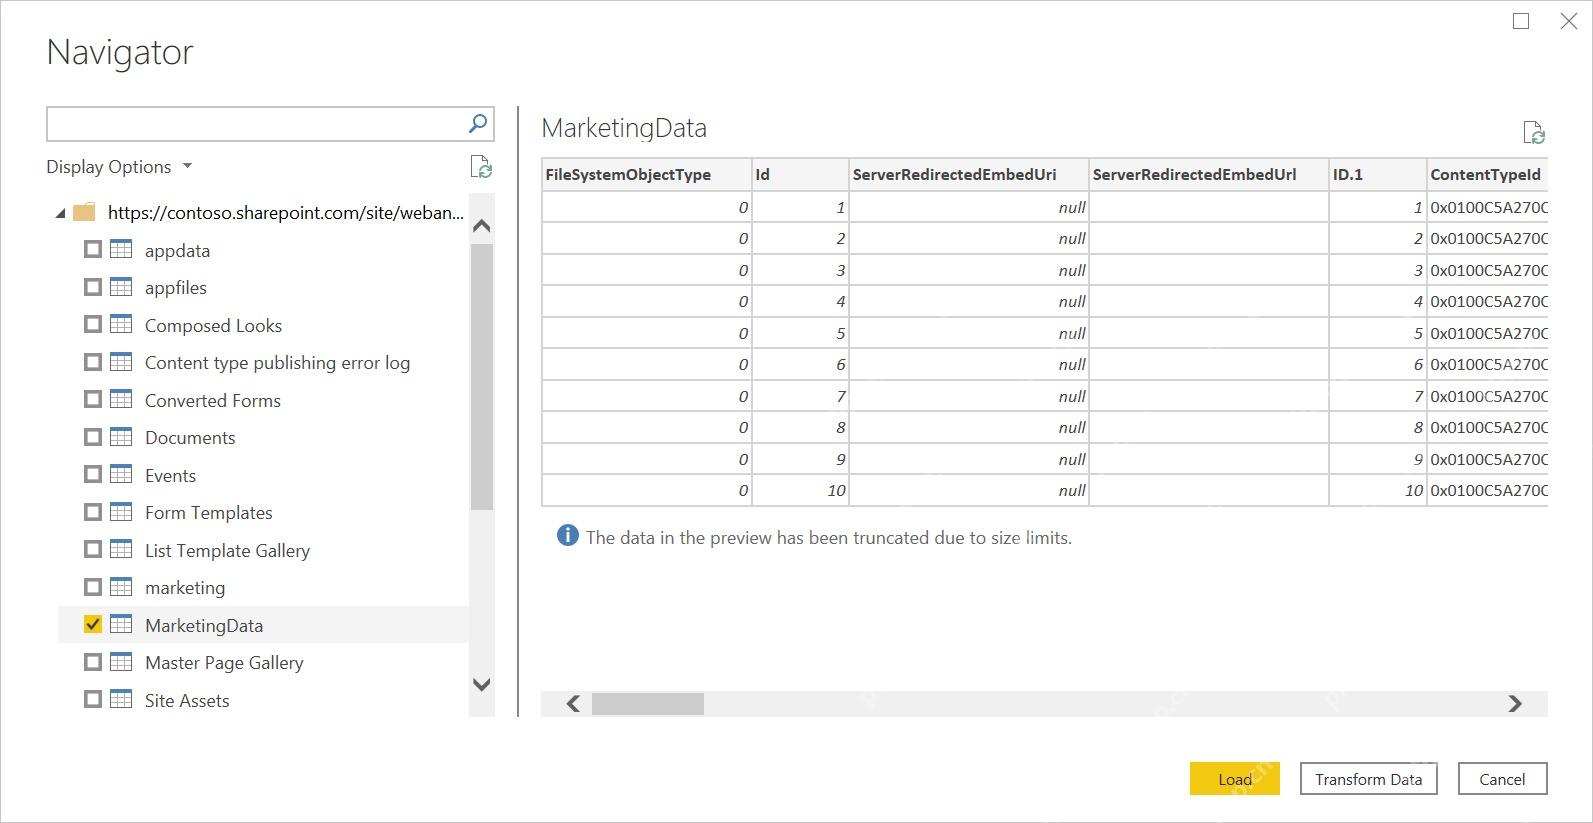Check the Form Templates checkbox

point(93,512)
